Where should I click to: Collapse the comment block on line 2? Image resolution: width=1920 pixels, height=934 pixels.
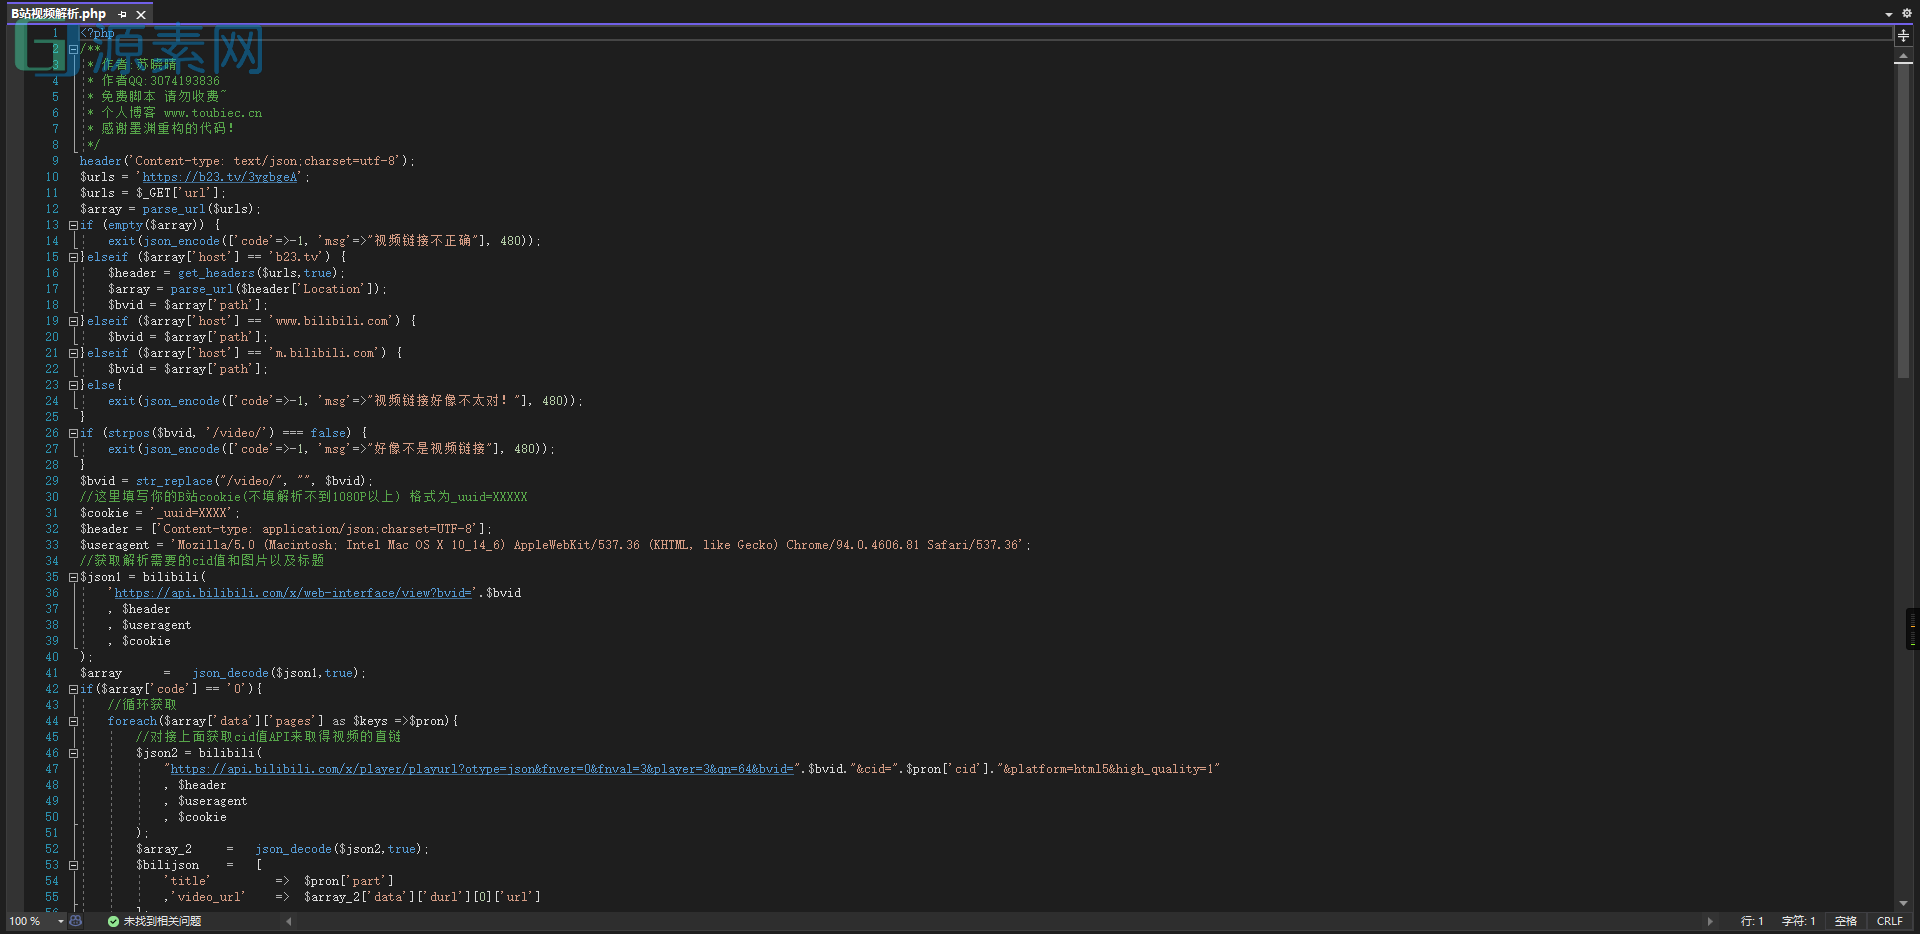coord(73,49)
